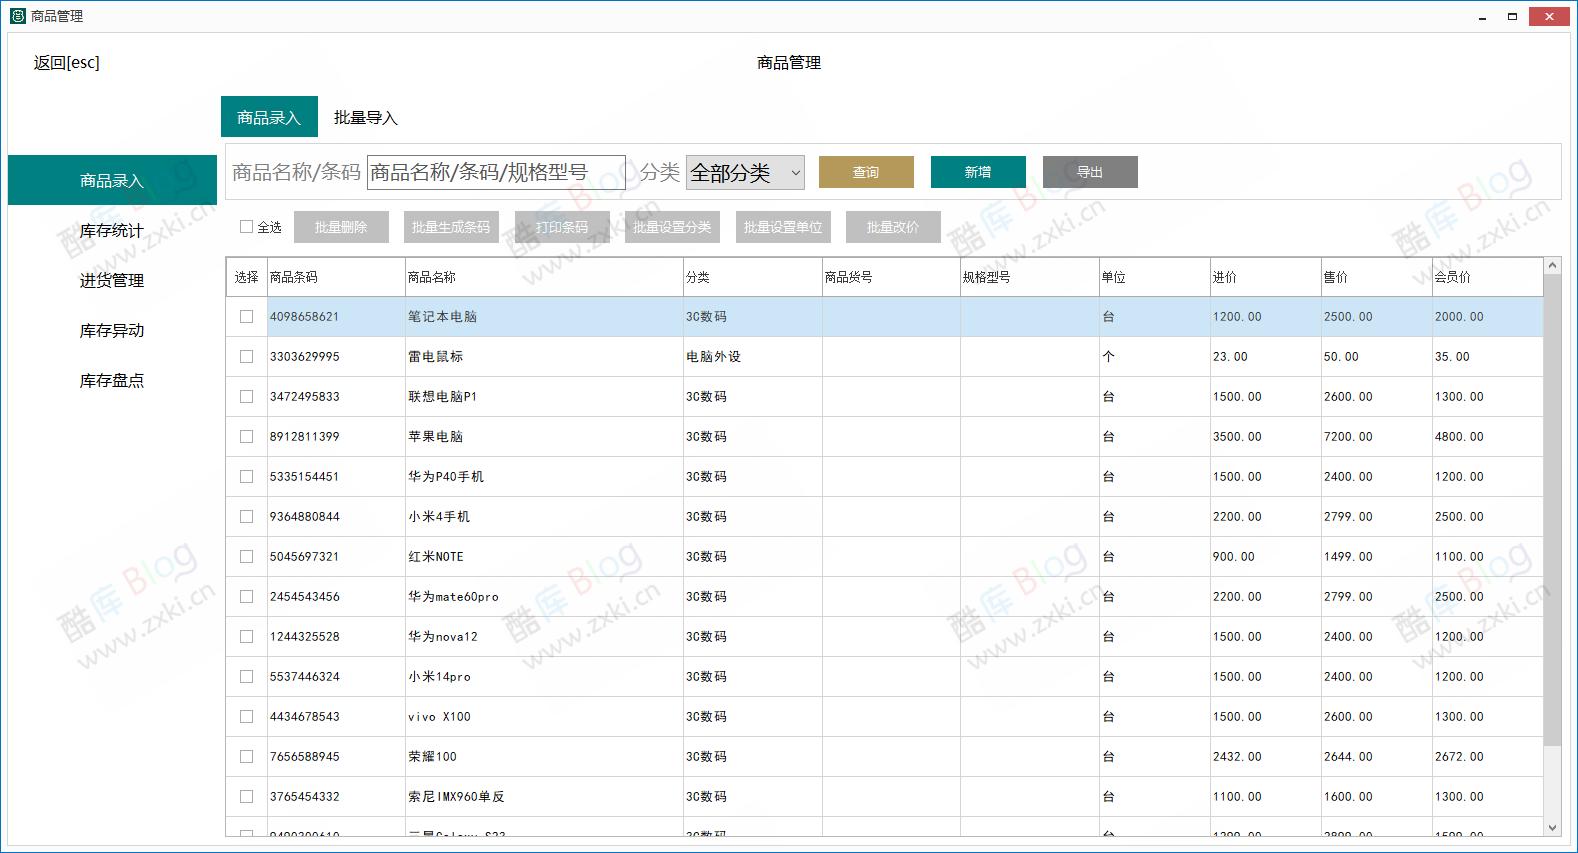Click the 批量设置分类 button
This screenshot has height=853, width=1578.
pos(672,227)
